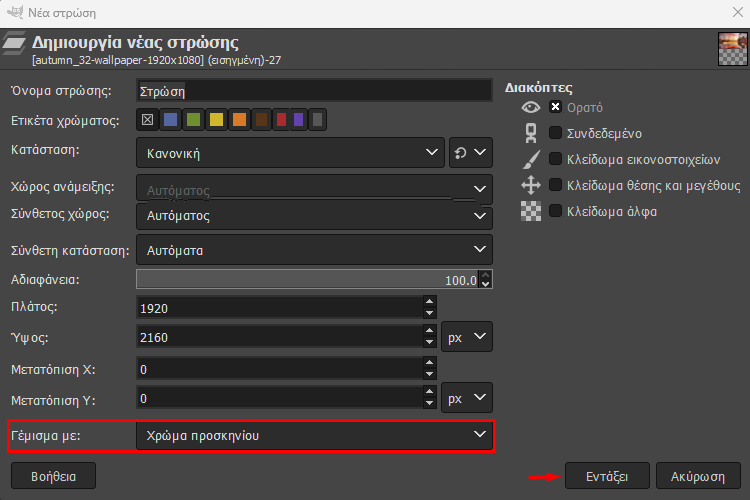Click the Πλάτος width field showing 1920
Screen dimensions: 750x500
click(280, 308)
